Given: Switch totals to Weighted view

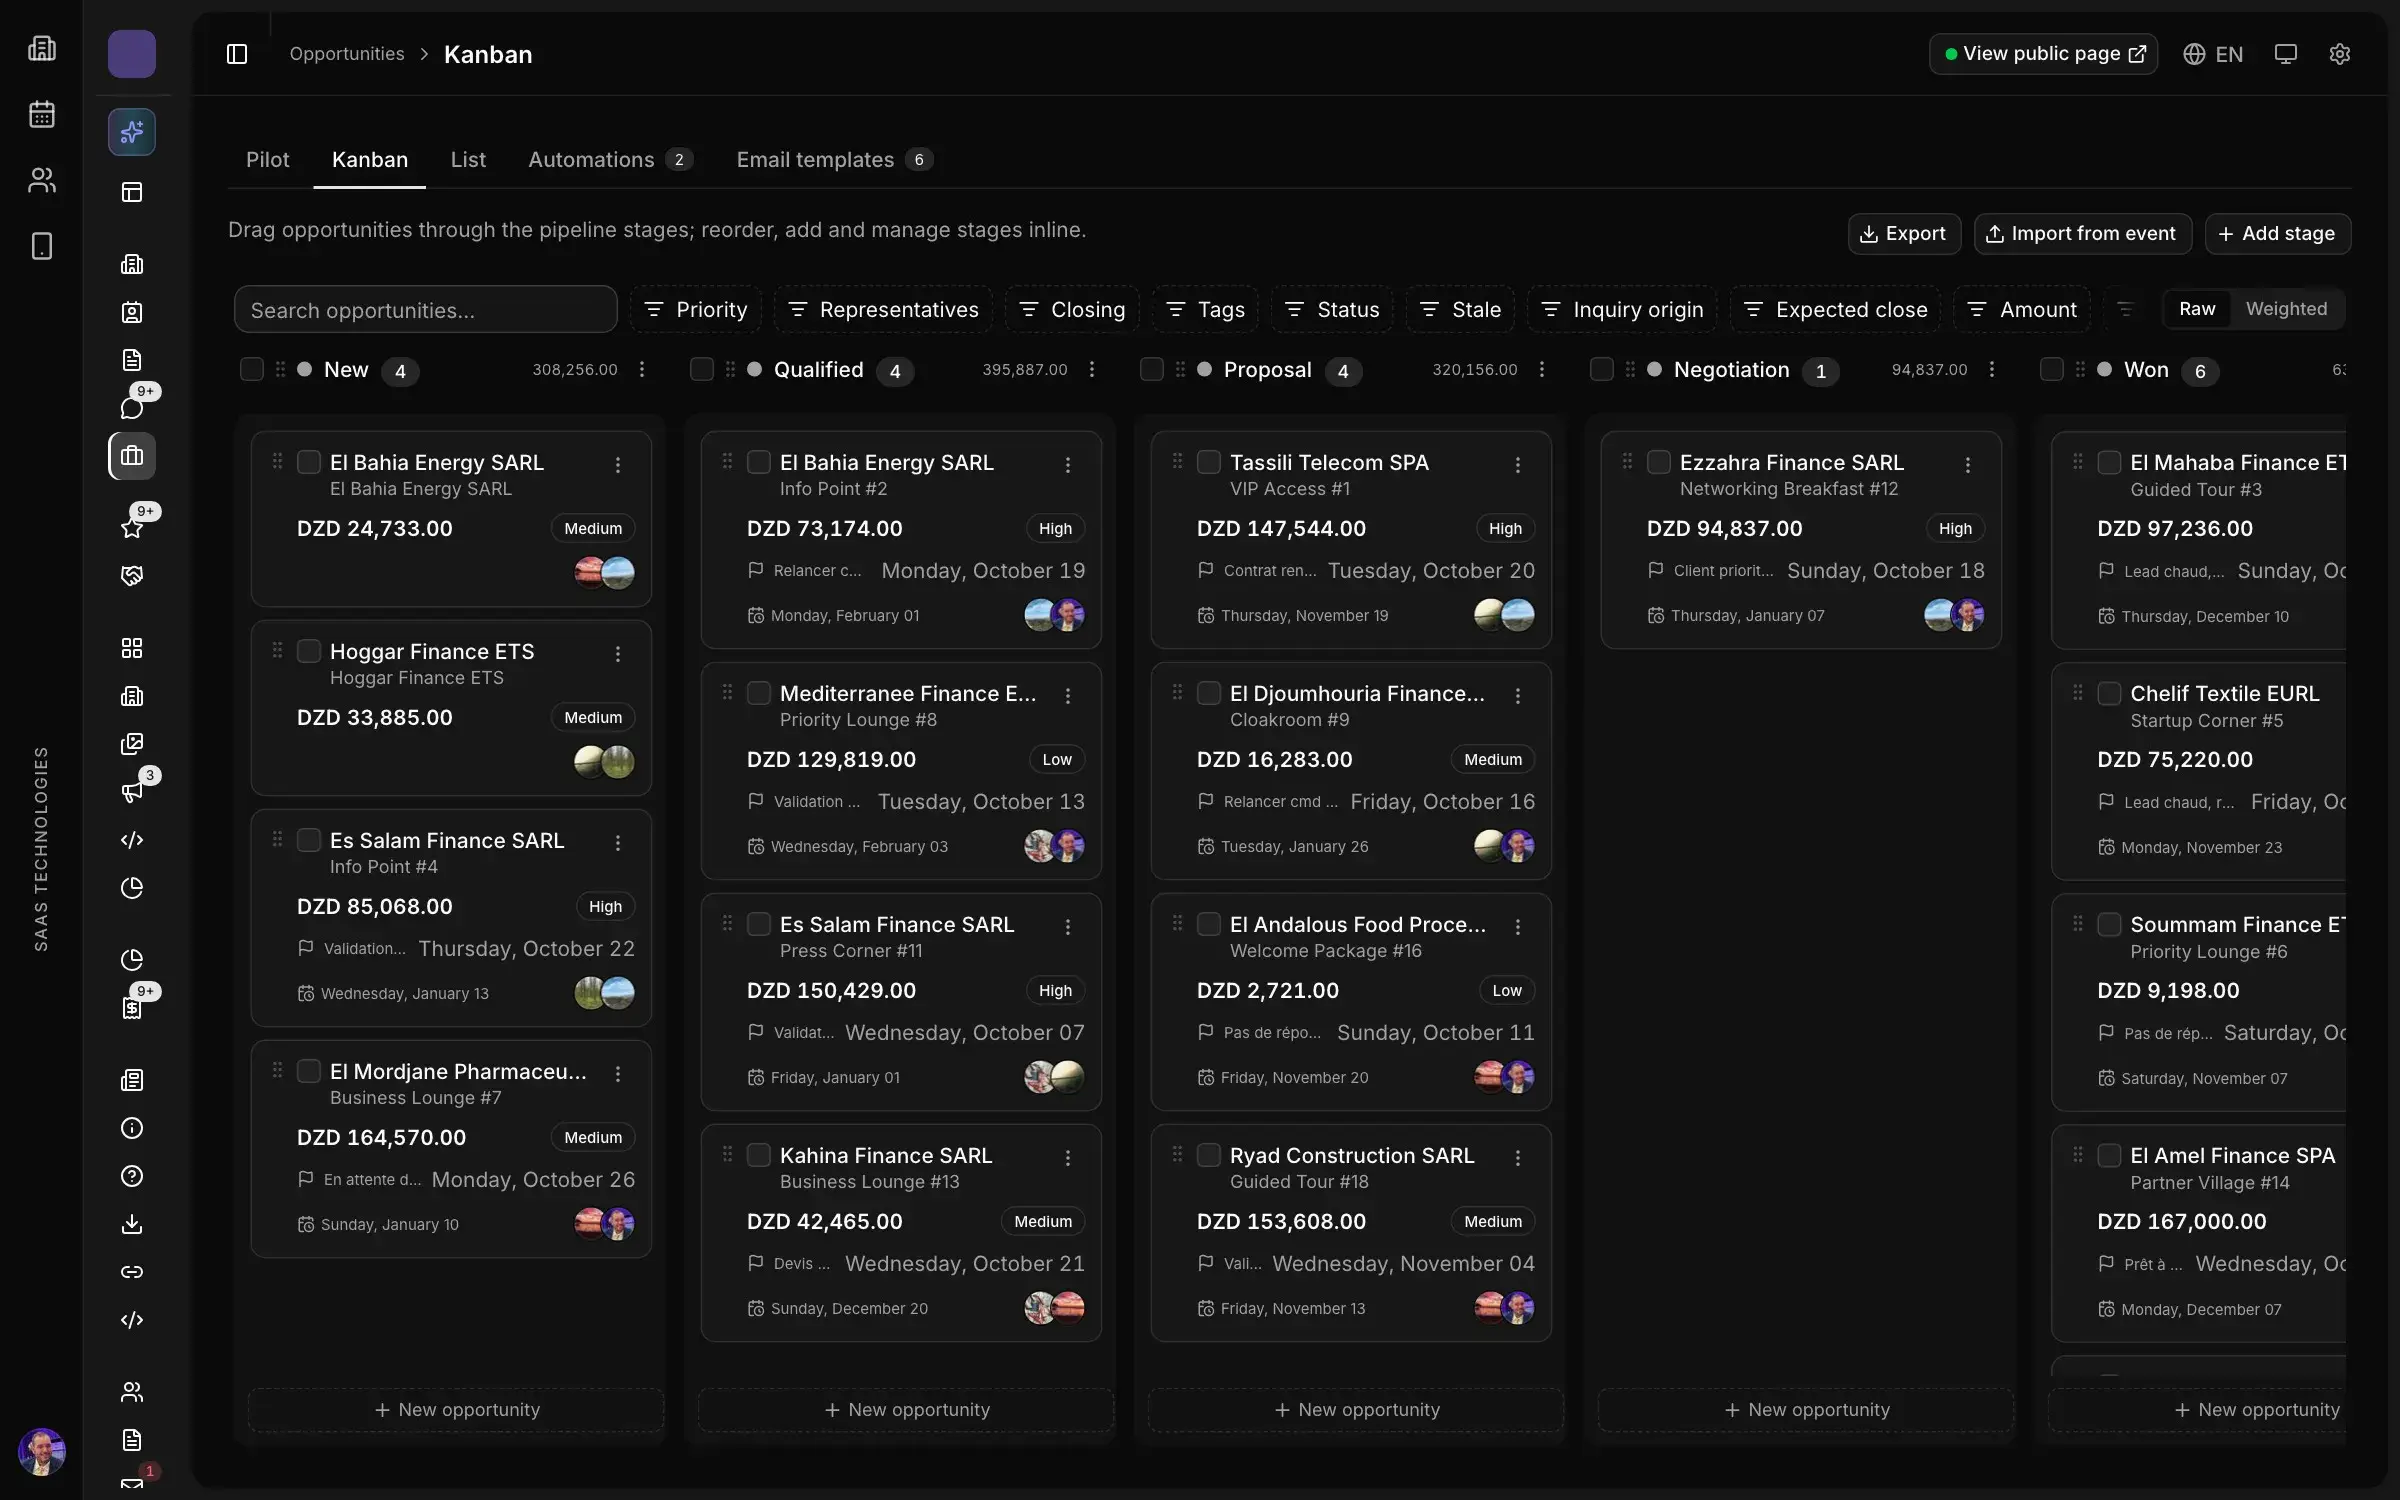Looking at the screenshot, I should pos(2286,309).
